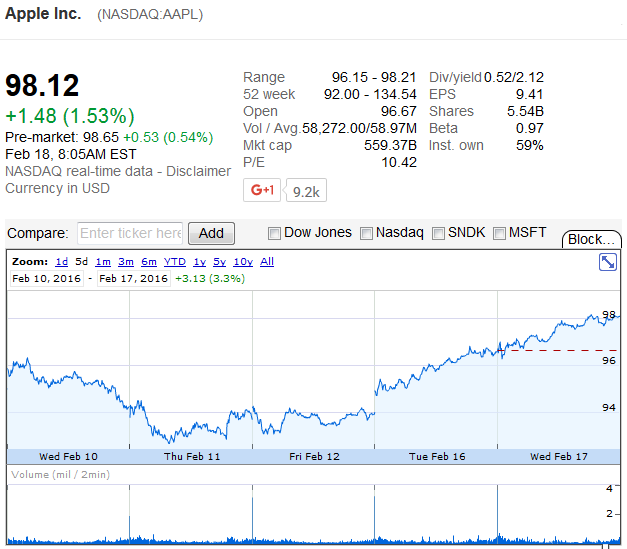Image resolution: width=627 pixels, height=549 pixels.
Task: Open the Disclaimer link
Action: click(x=198, y=171)
